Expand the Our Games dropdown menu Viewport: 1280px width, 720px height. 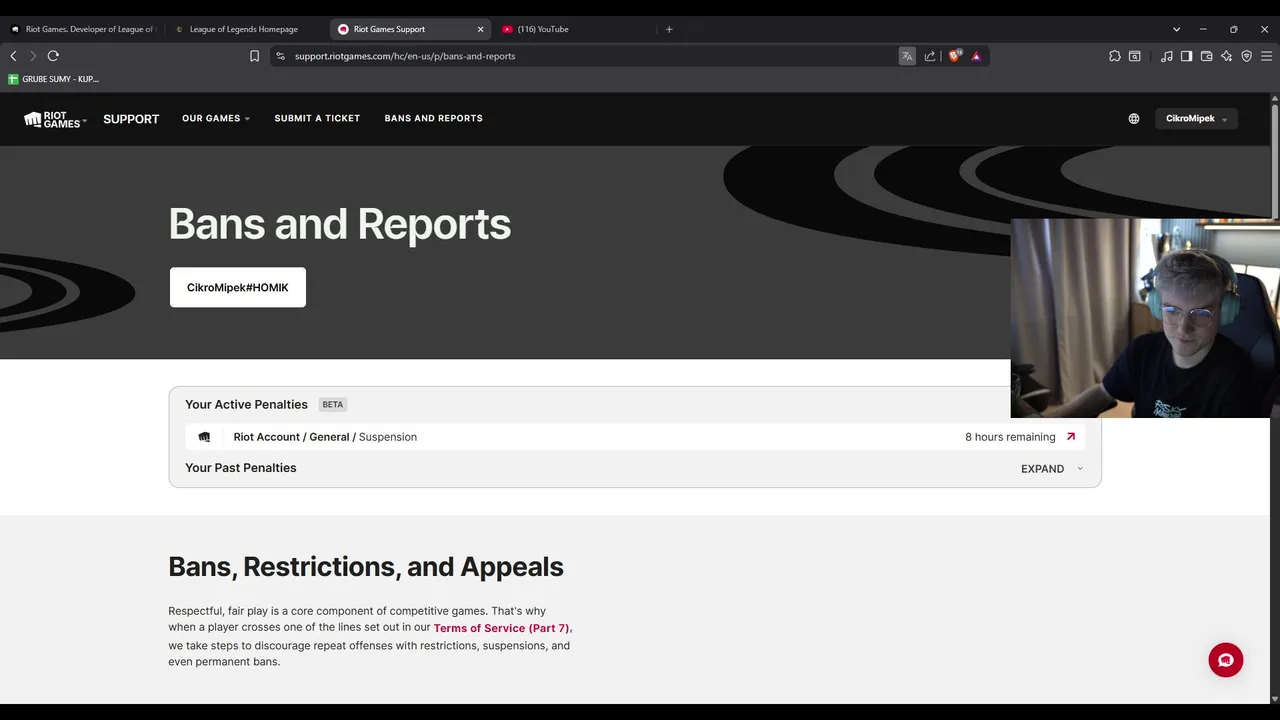(216, 118)
